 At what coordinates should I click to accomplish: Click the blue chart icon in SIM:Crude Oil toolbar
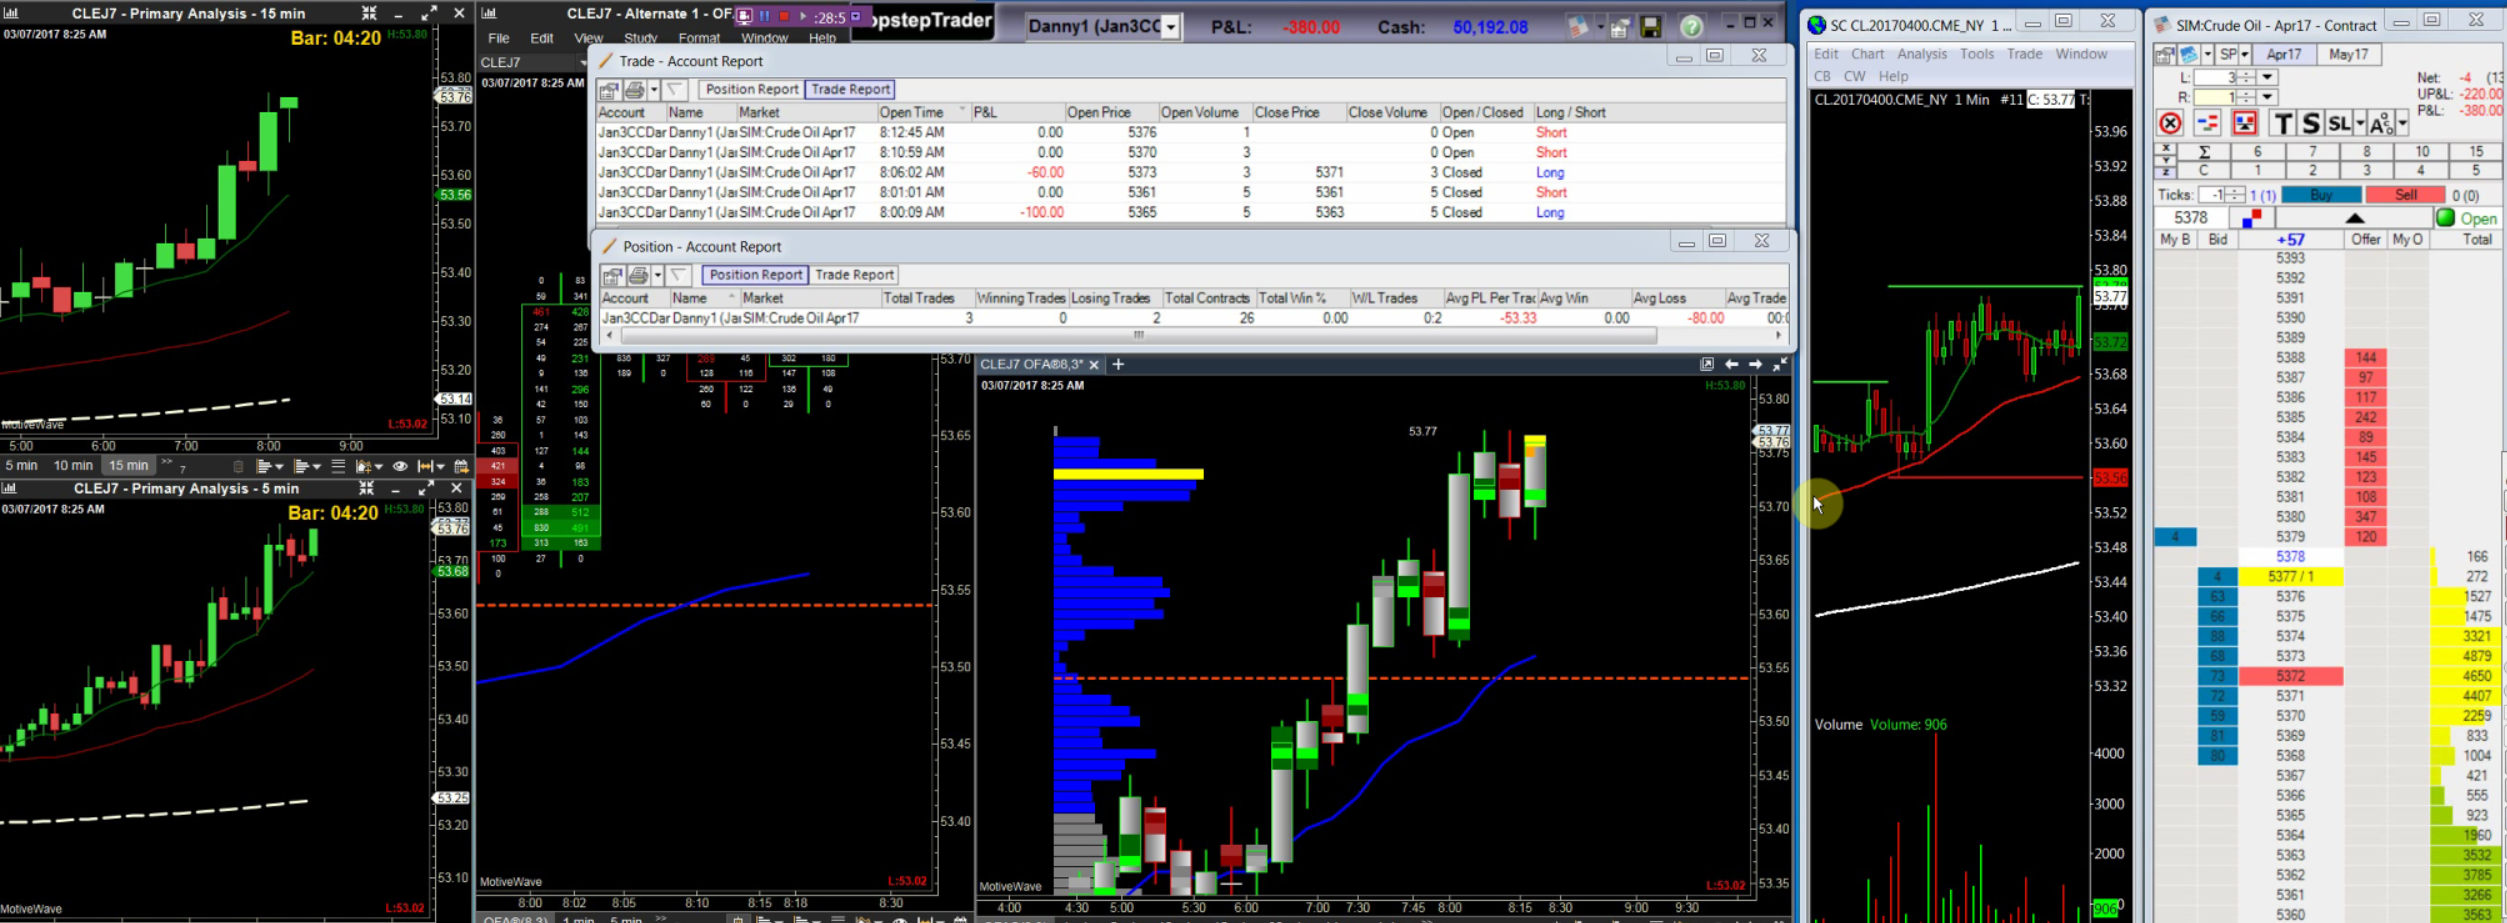coord(2188,54)
